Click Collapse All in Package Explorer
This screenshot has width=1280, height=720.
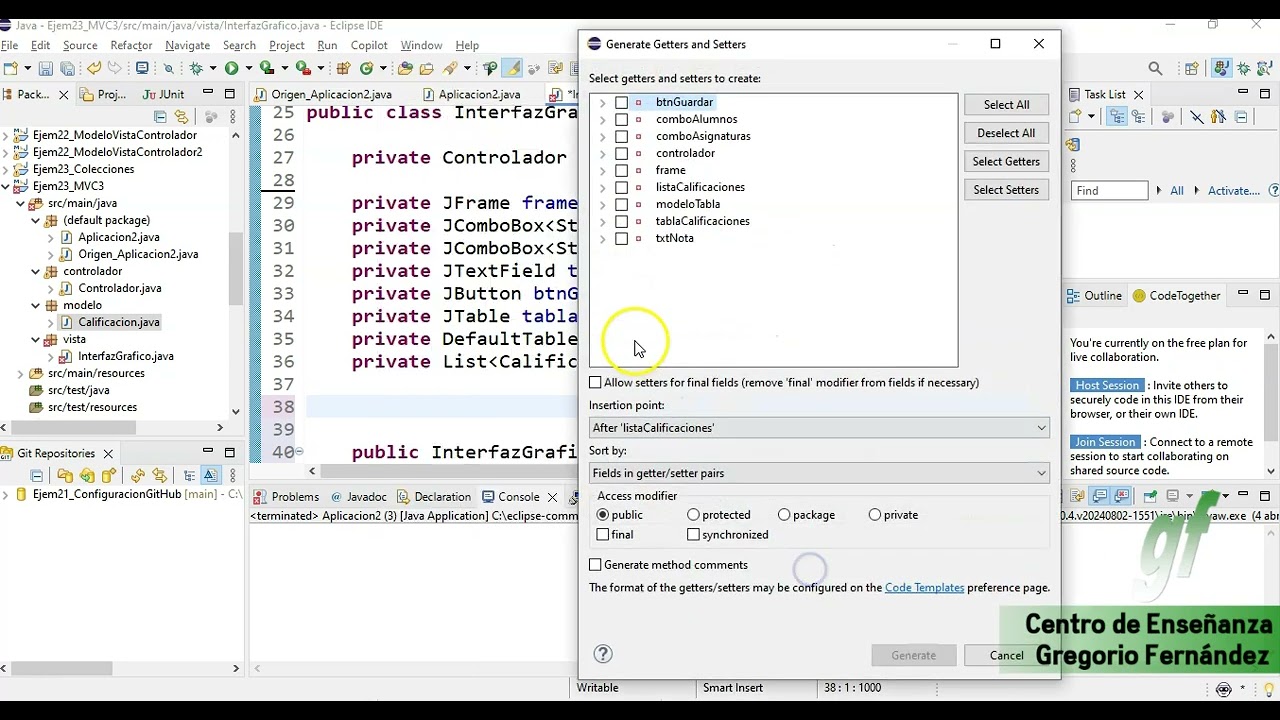pyautogui.click(x=160, y=117)
